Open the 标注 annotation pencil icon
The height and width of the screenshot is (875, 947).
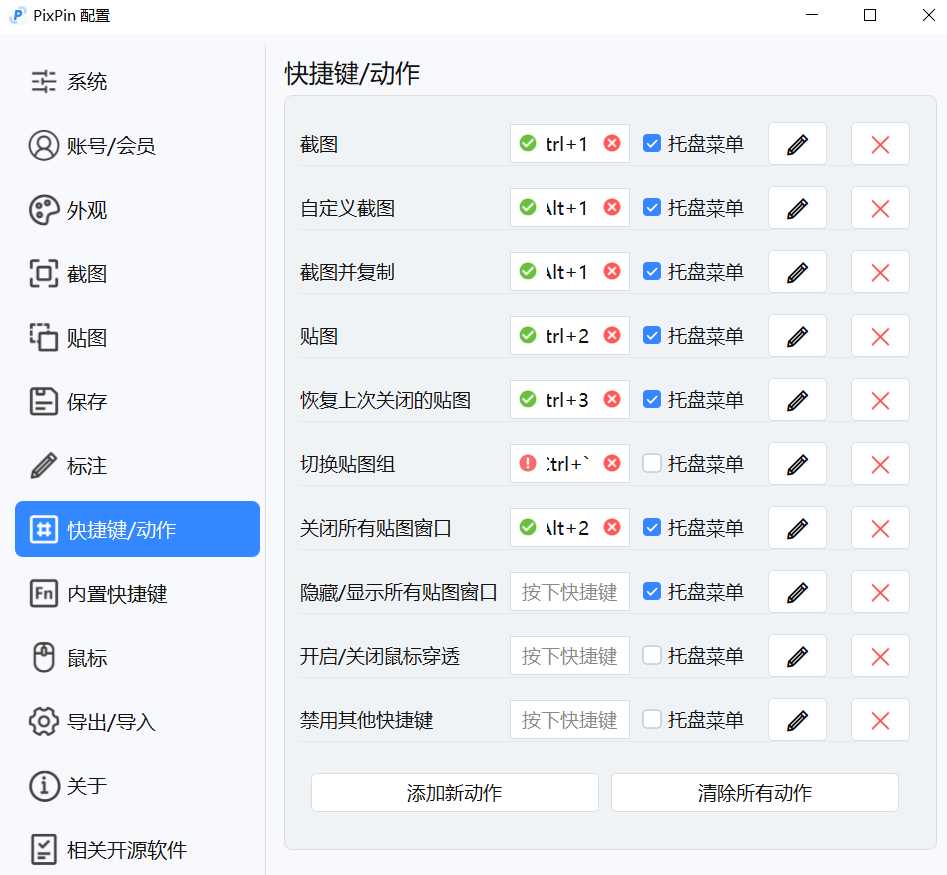(44, 465)
